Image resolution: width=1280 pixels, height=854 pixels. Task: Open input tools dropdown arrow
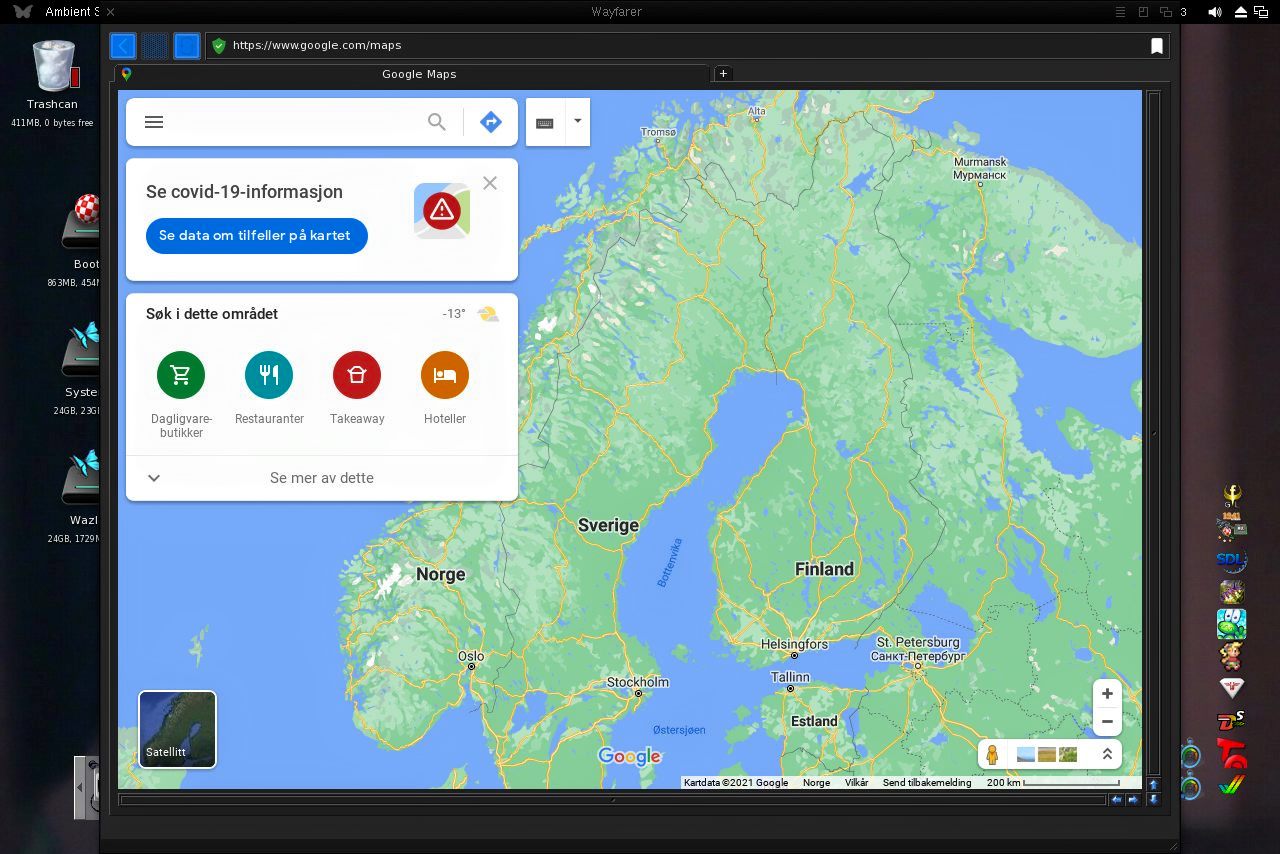577,121
